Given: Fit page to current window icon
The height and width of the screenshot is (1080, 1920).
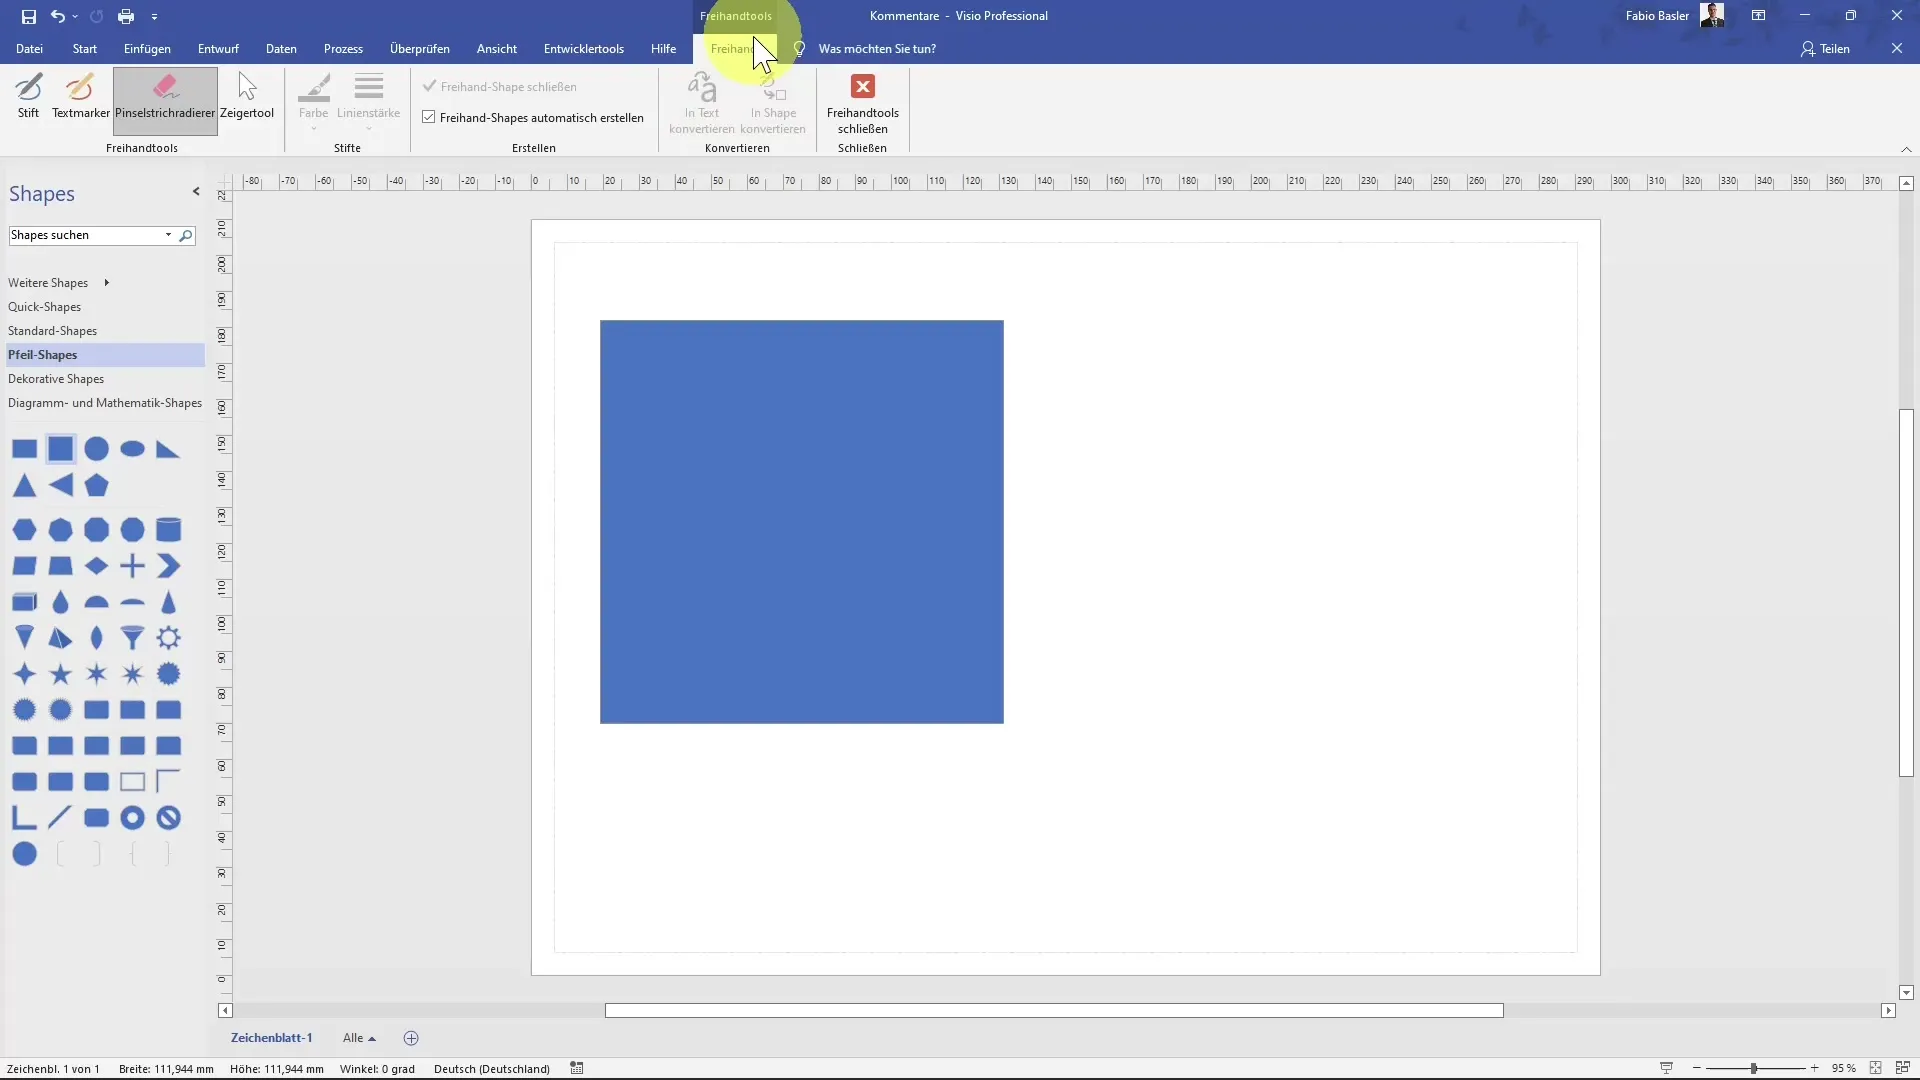Looking at the screenshot, I should (x=1875, y=1068).
